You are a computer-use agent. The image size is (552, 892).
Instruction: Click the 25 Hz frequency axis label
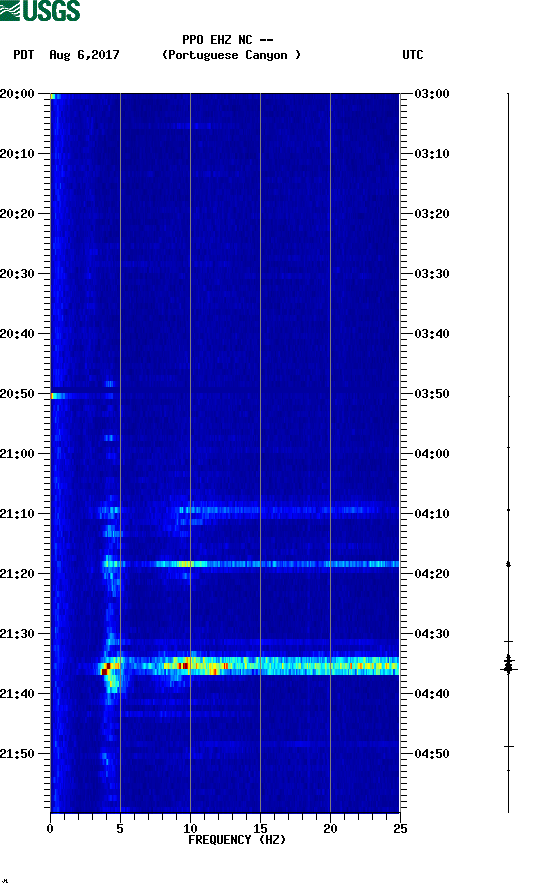click(x=400, y=829)
